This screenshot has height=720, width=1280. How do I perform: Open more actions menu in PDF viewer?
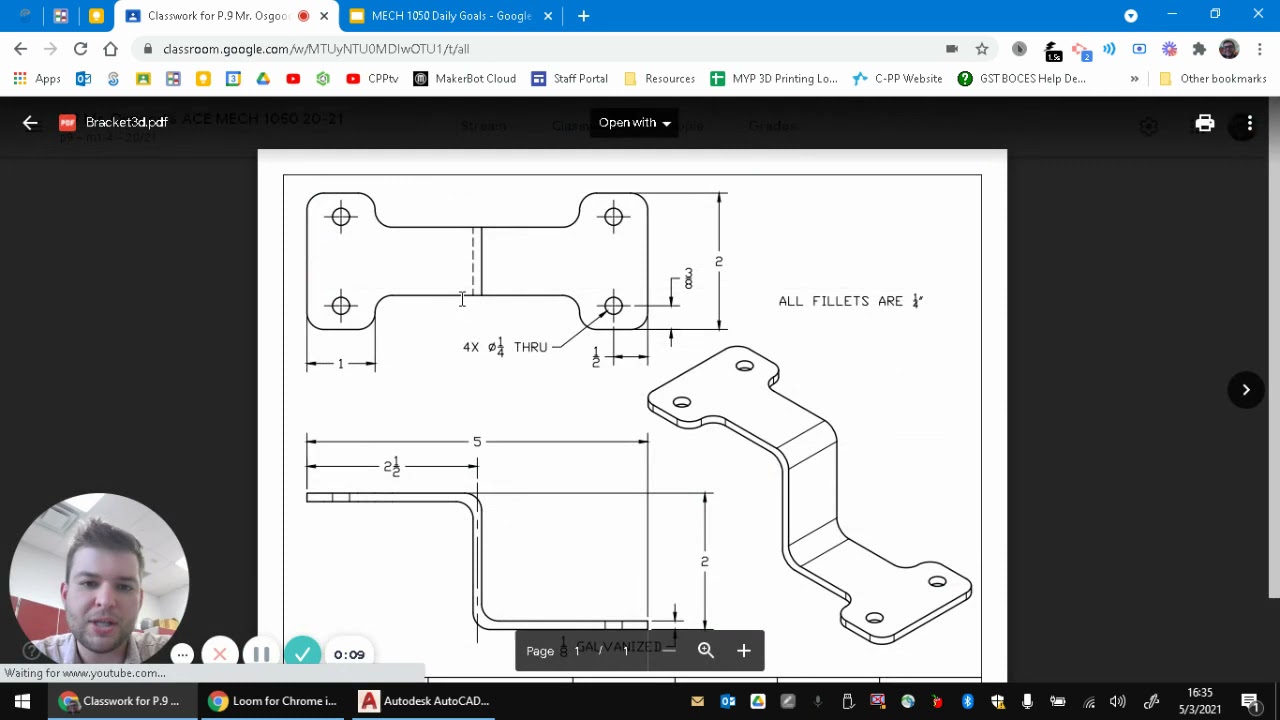[x=1249, y=123]
